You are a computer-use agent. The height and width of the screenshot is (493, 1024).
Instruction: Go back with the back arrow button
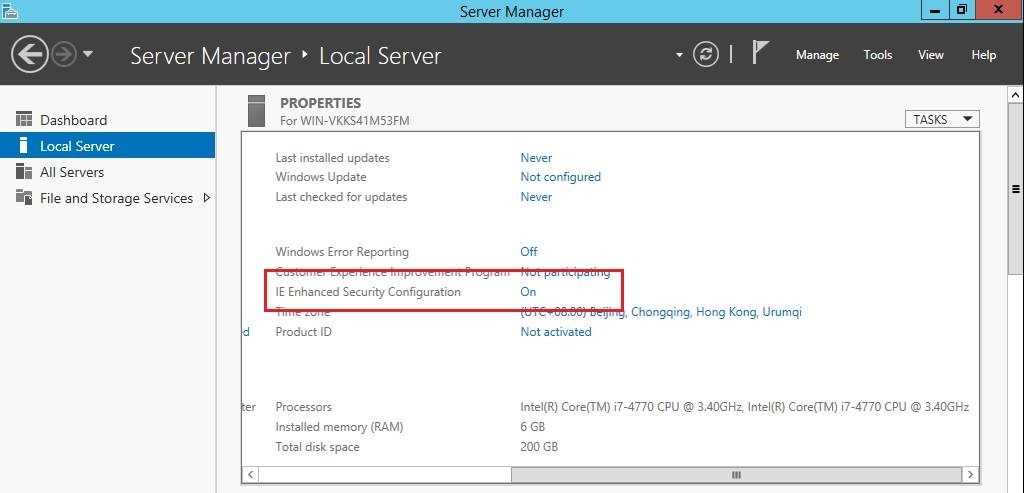(29, 54)
